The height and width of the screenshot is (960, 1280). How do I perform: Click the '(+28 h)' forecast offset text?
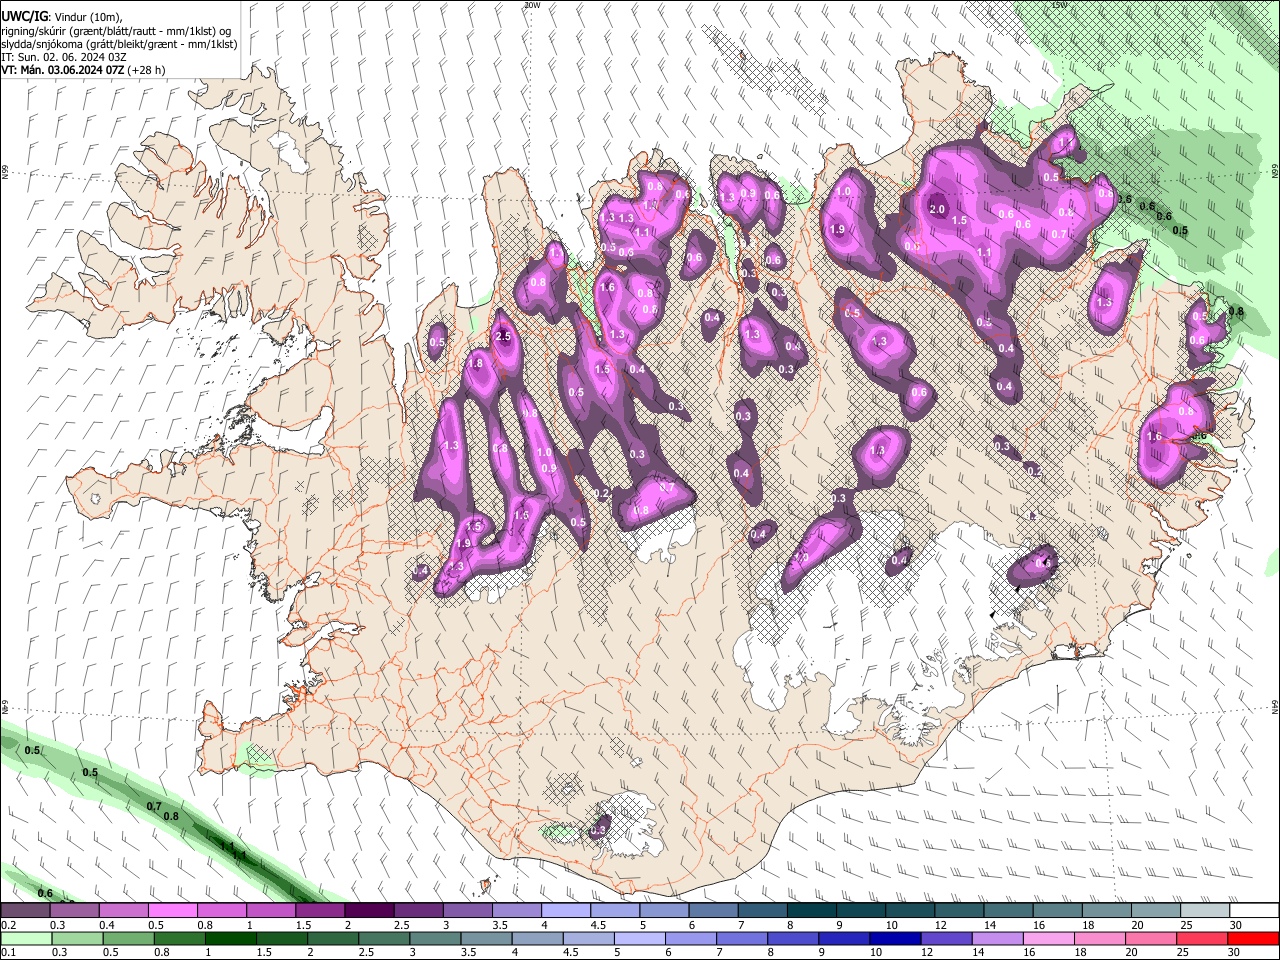tap(146, 70)
